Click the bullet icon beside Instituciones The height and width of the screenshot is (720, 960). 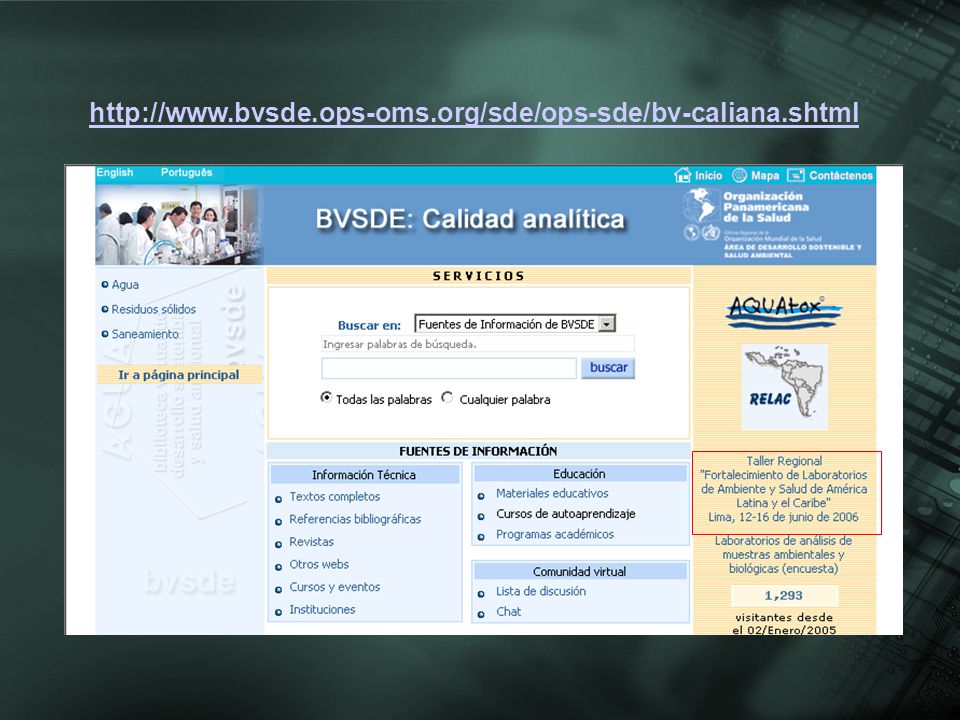(x=279, y=612)
